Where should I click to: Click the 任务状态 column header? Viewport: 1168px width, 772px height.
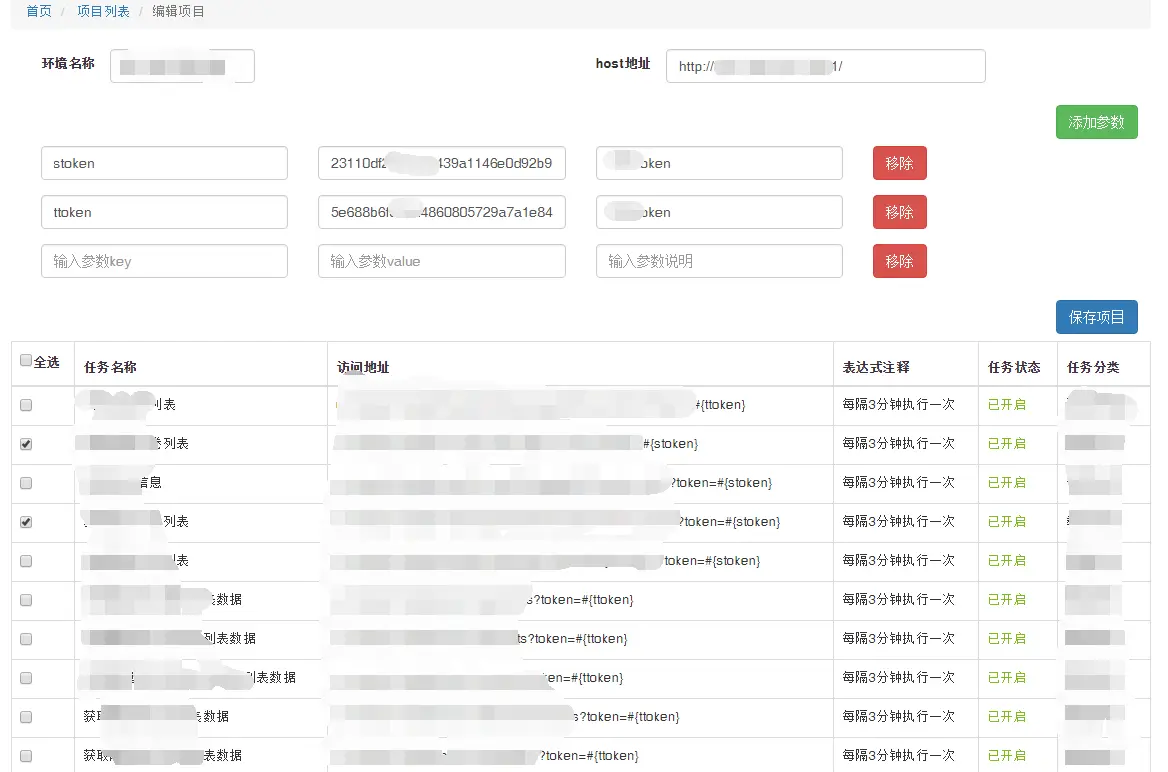(1014, 367)
